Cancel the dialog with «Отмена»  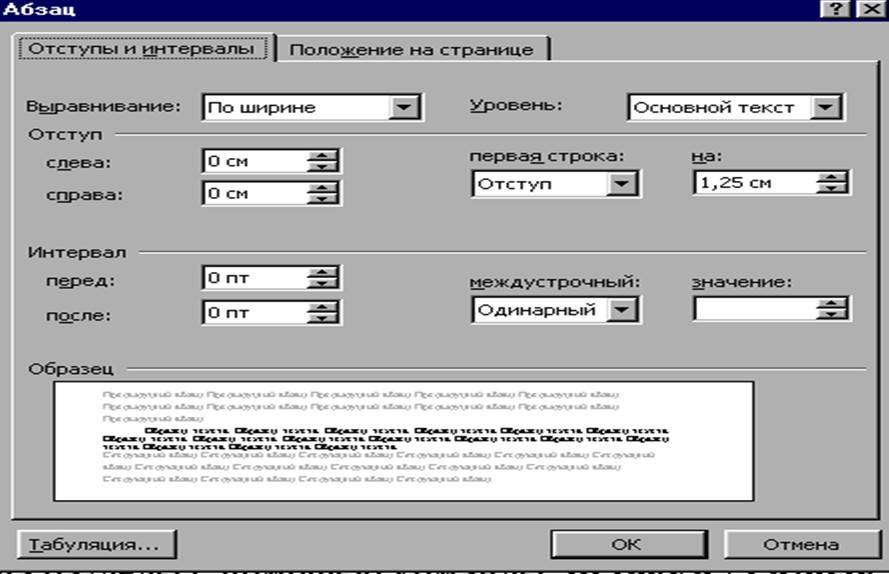[x=802, y=545]
